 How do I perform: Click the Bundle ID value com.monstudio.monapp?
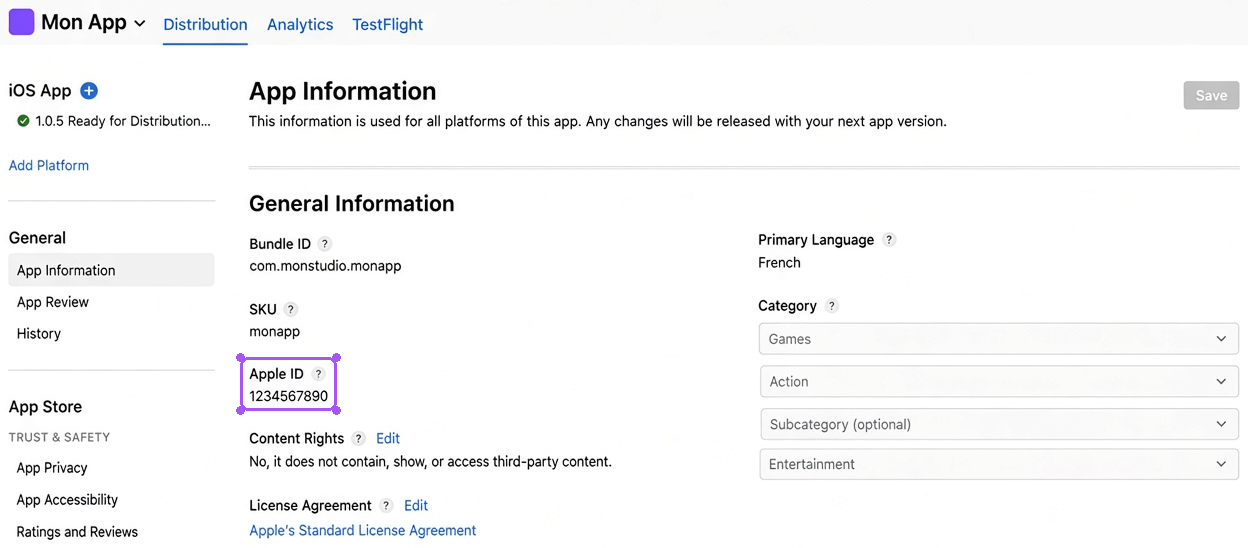point(325,266)
